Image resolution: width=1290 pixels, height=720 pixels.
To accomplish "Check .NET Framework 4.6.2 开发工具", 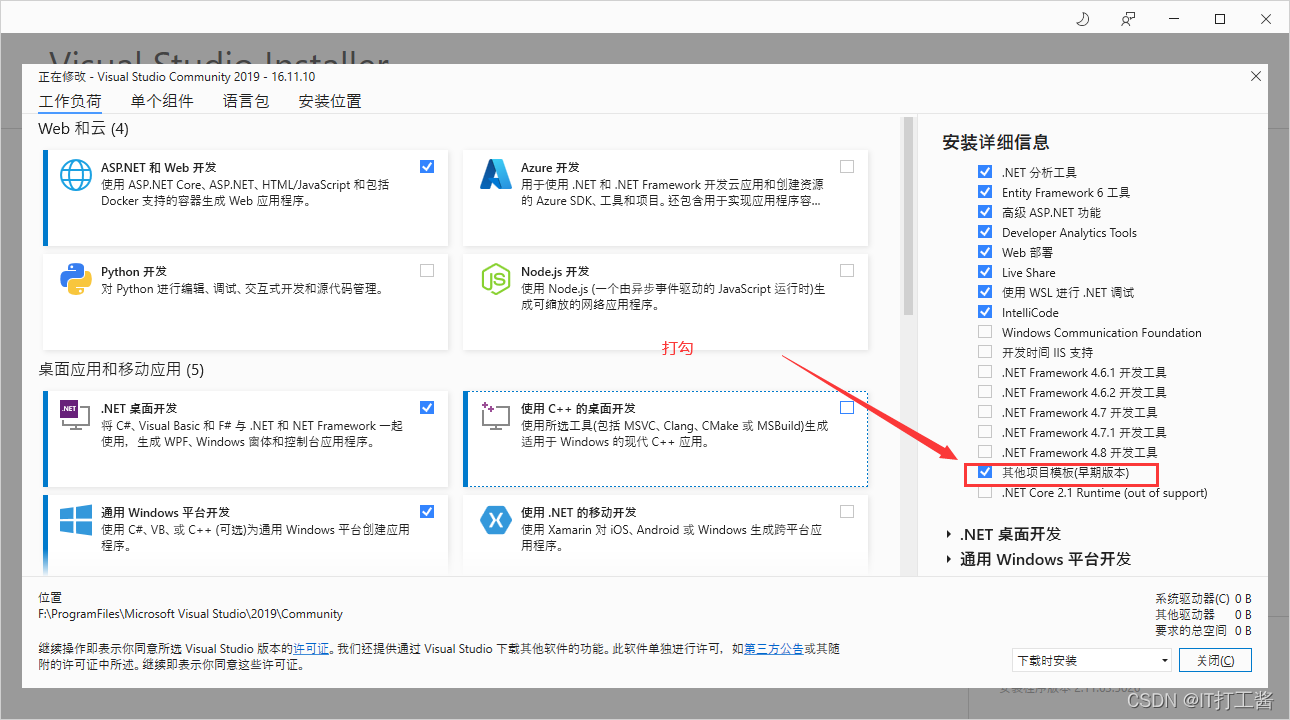I will point(985,392).
